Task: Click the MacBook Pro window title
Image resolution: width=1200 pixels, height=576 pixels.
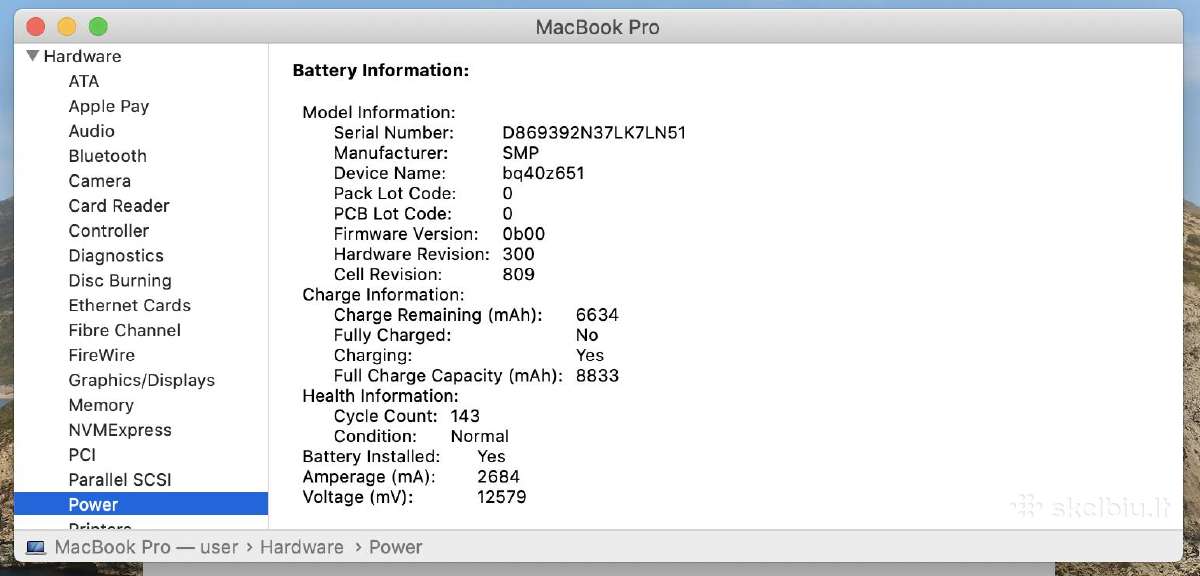Action: 597,27
